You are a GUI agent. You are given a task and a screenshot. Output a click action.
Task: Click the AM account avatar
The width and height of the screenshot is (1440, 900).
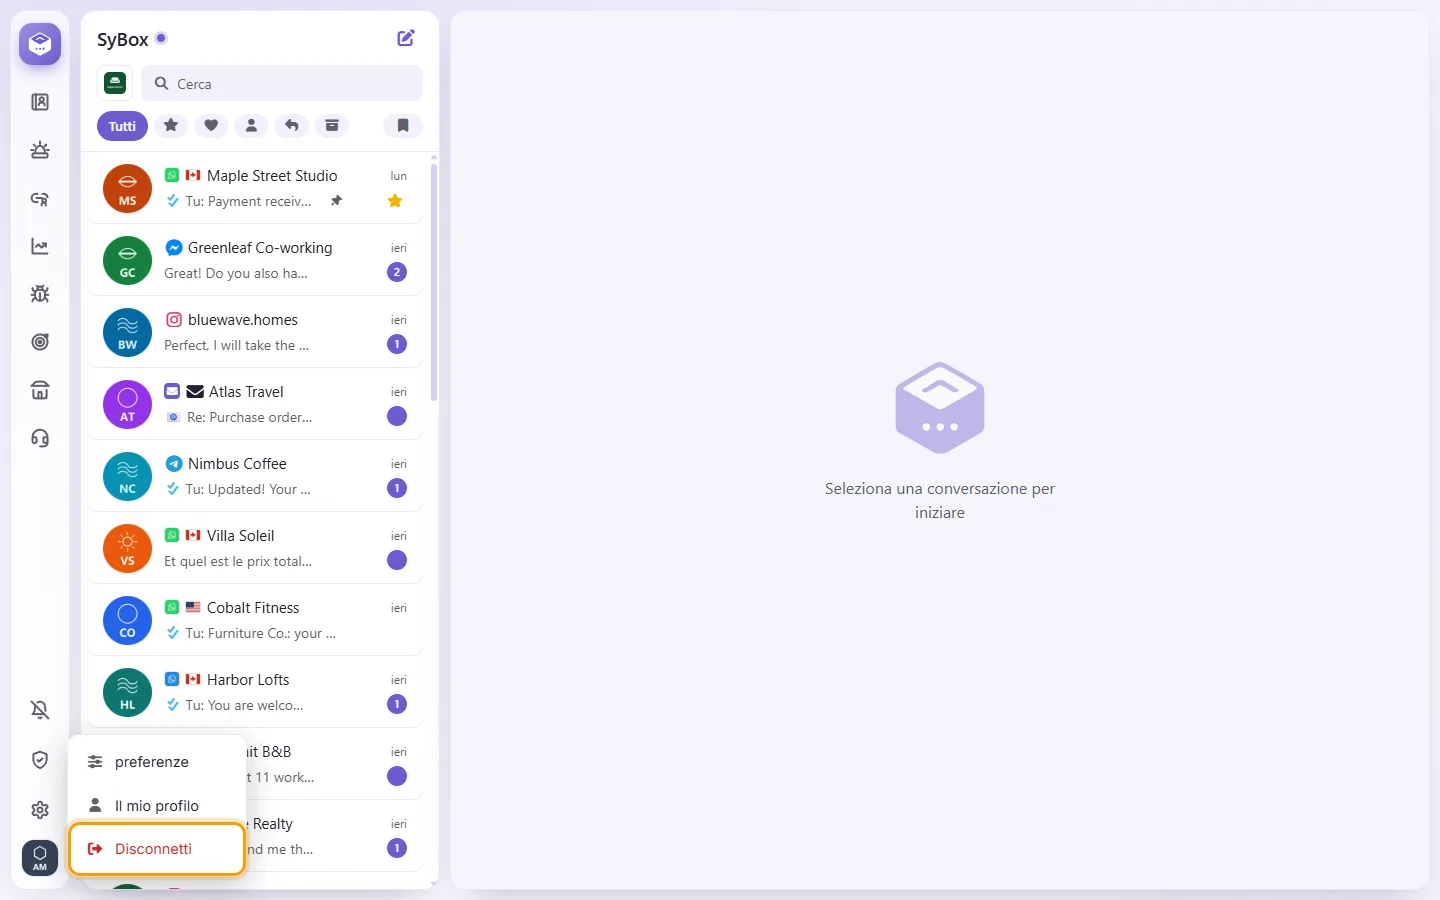pos(40,858)
